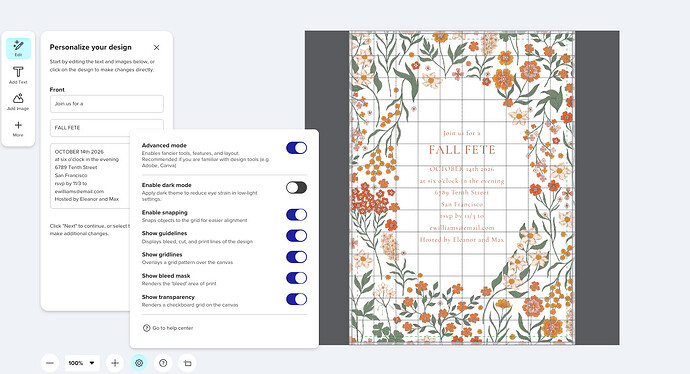Select 'Join us for a' text on canvas

(x=462, y=133)
